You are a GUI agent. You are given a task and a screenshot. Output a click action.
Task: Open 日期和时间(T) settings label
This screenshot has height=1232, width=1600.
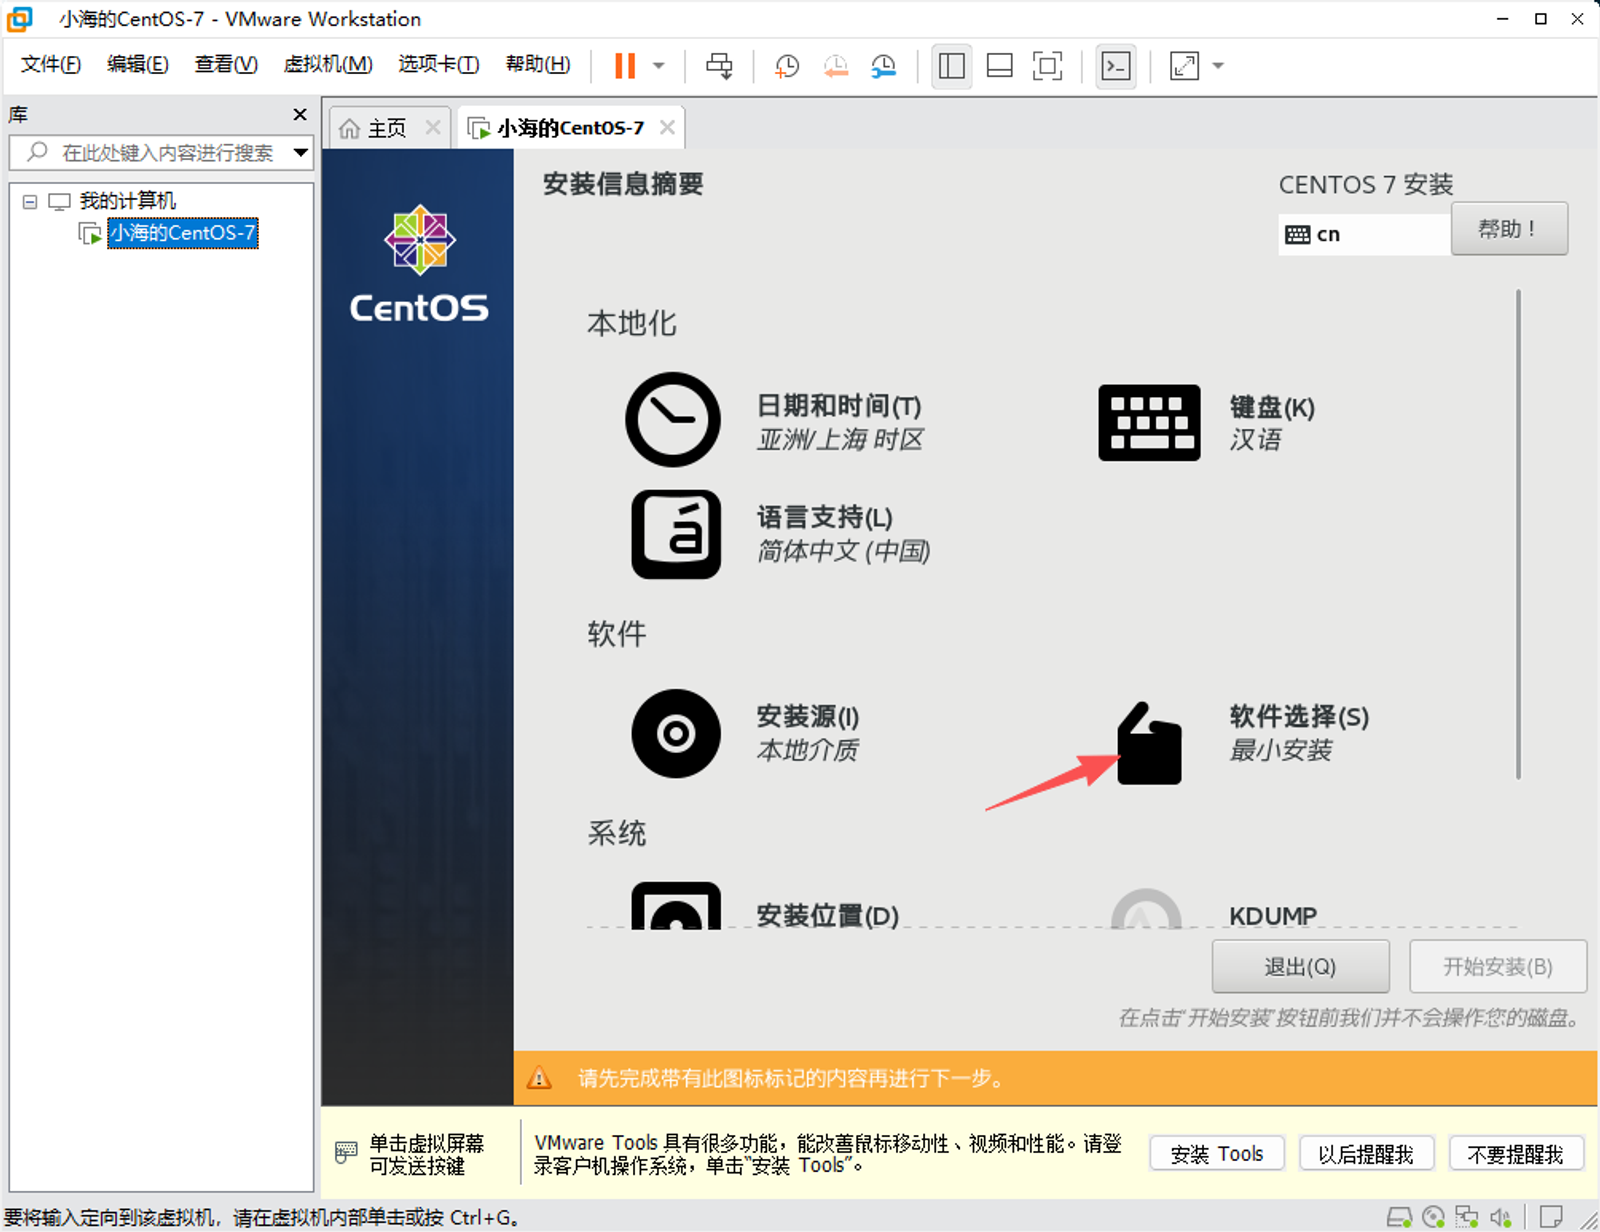pos(839,406)
